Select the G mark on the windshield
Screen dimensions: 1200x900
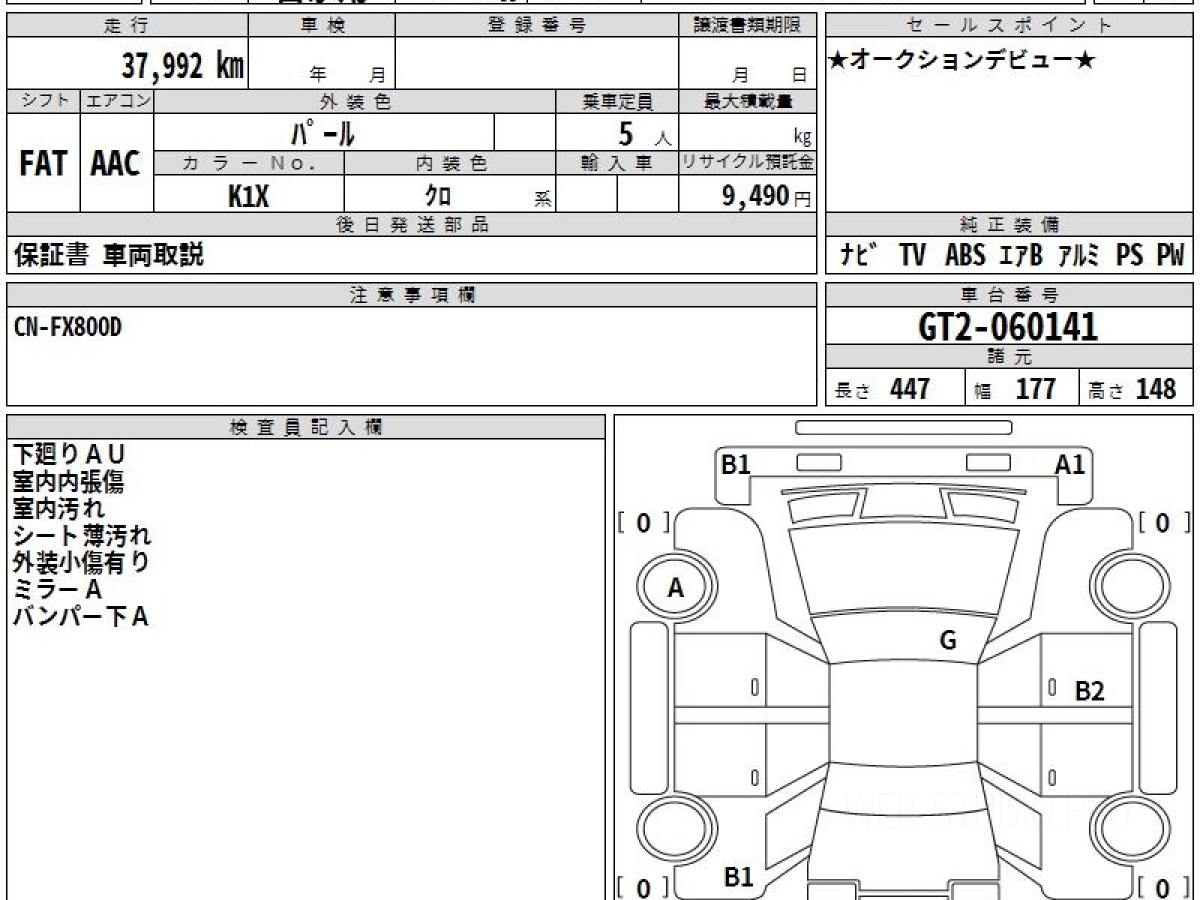click(948, 642)
